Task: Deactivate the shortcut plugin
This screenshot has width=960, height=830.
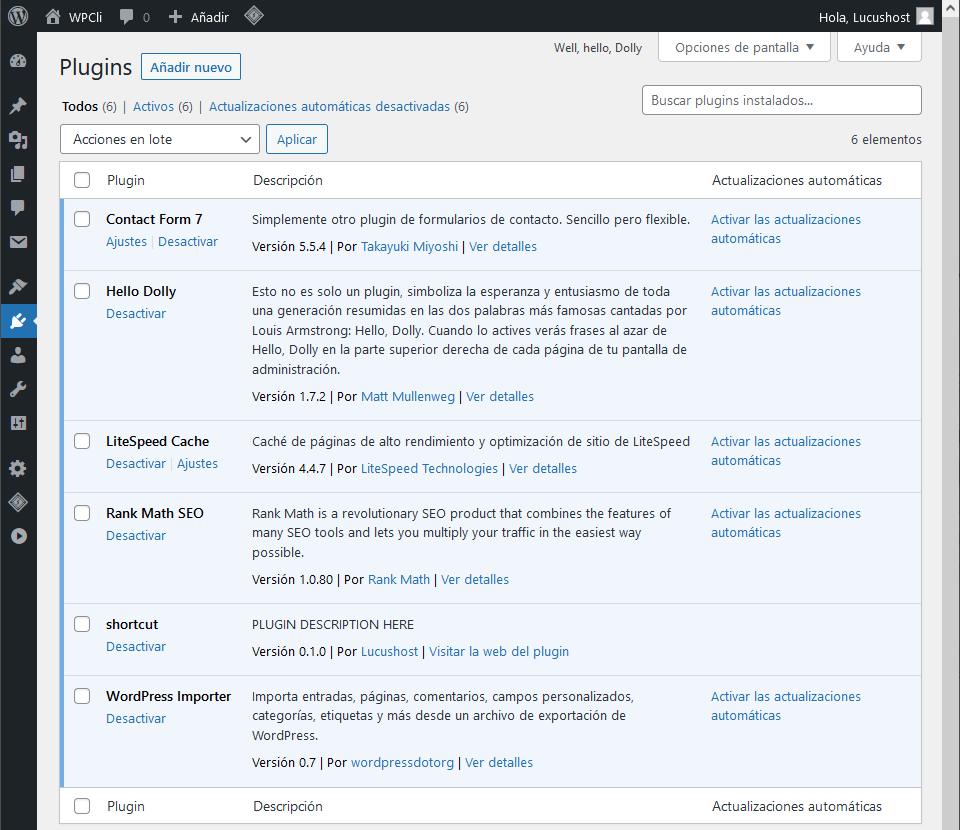Action: 136,646
